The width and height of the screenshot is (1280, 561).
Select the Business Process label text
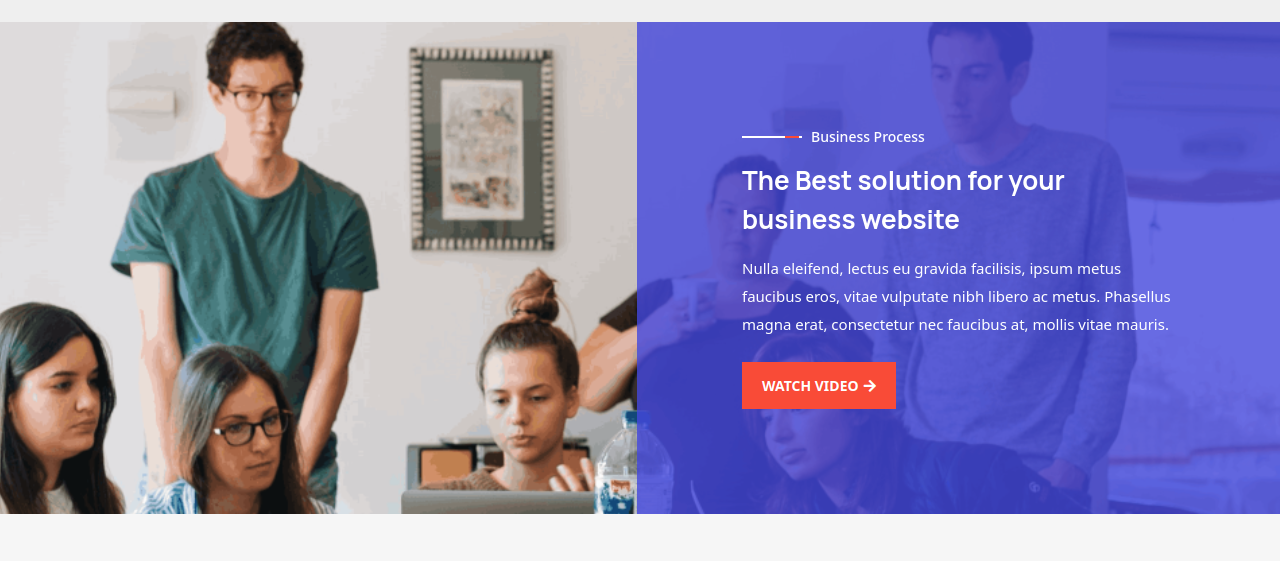(x=868, y=136)
